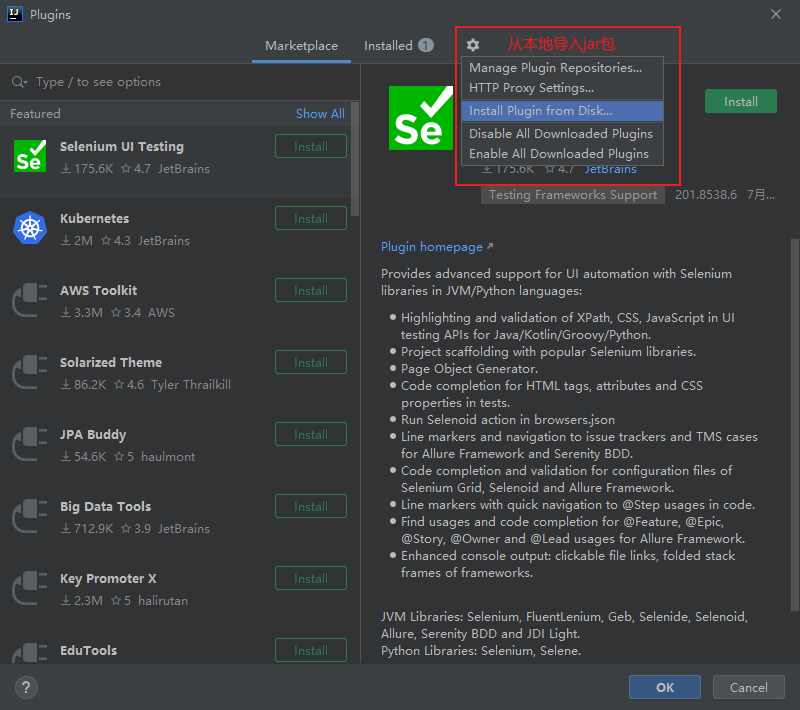
Task: Install the Big Data Tools plugin
Action: click(x=311, y=506)
